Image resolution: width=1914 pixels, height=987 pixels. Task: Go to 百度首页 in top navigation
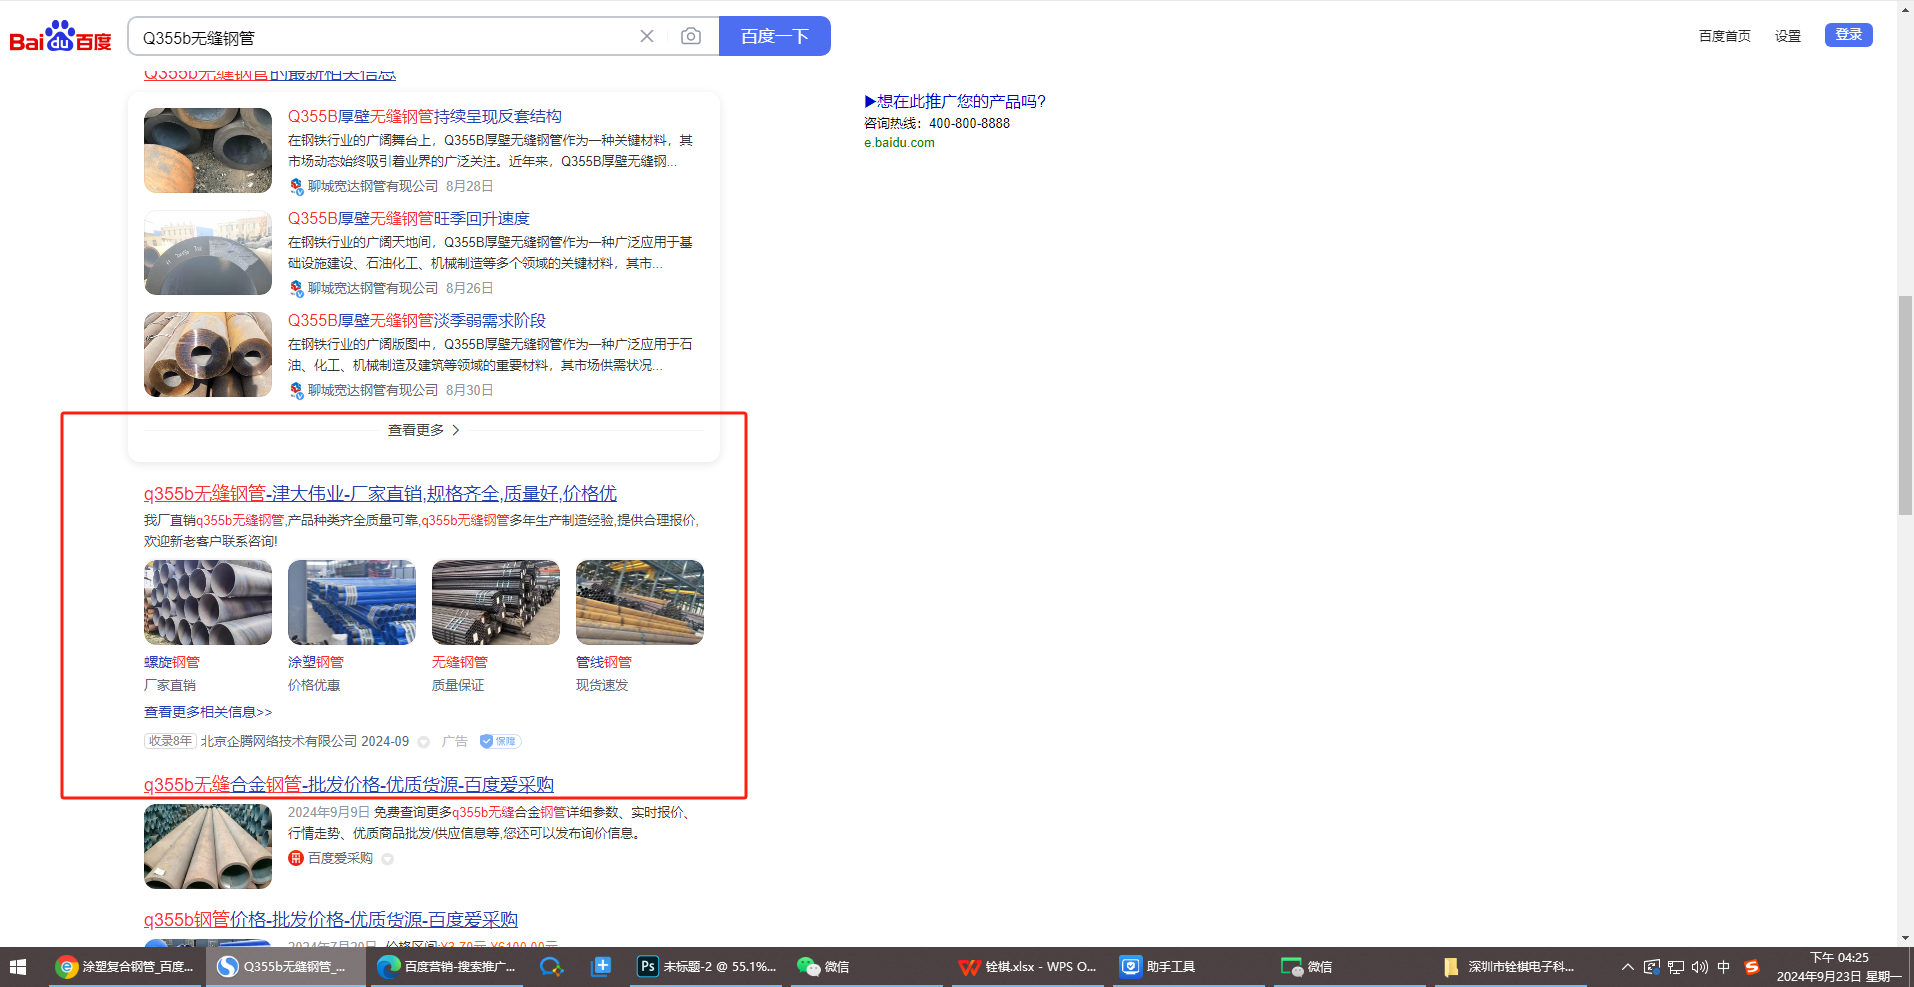coord(1724,36)
